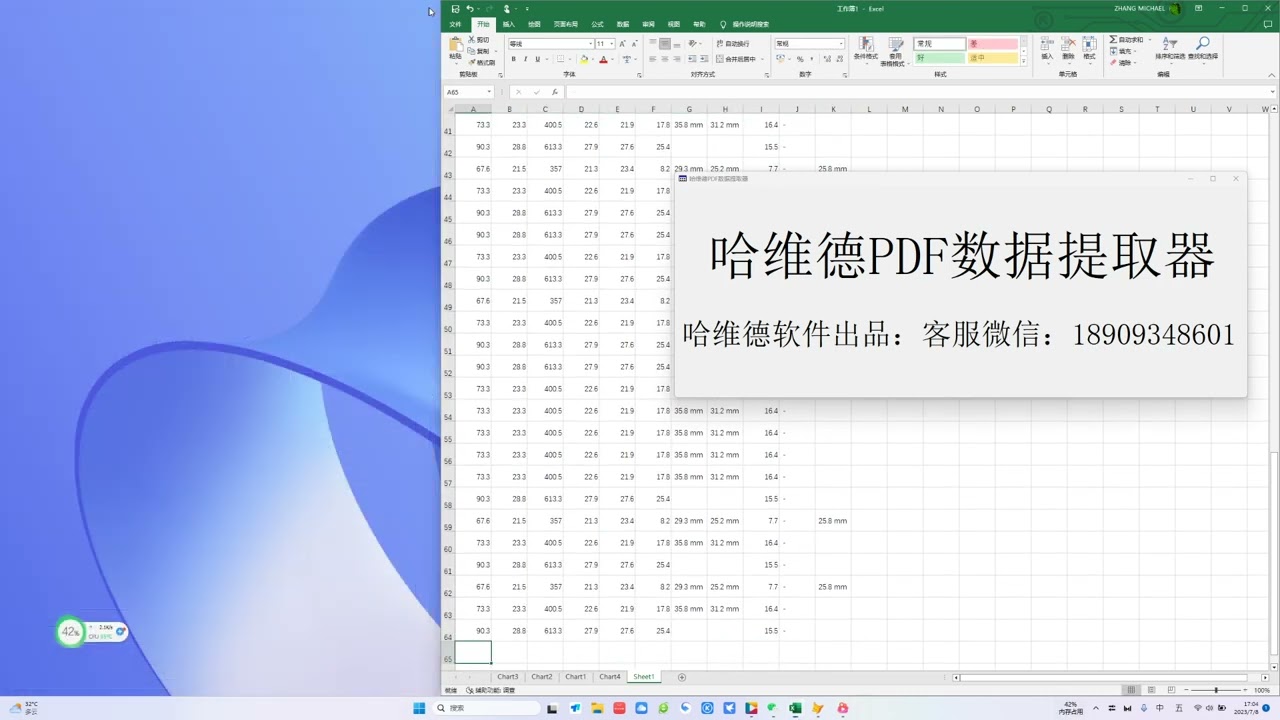Screen dimensions: 1280x720
Task: Click the Copy (复制) icon
Action: tap(471, 51)
